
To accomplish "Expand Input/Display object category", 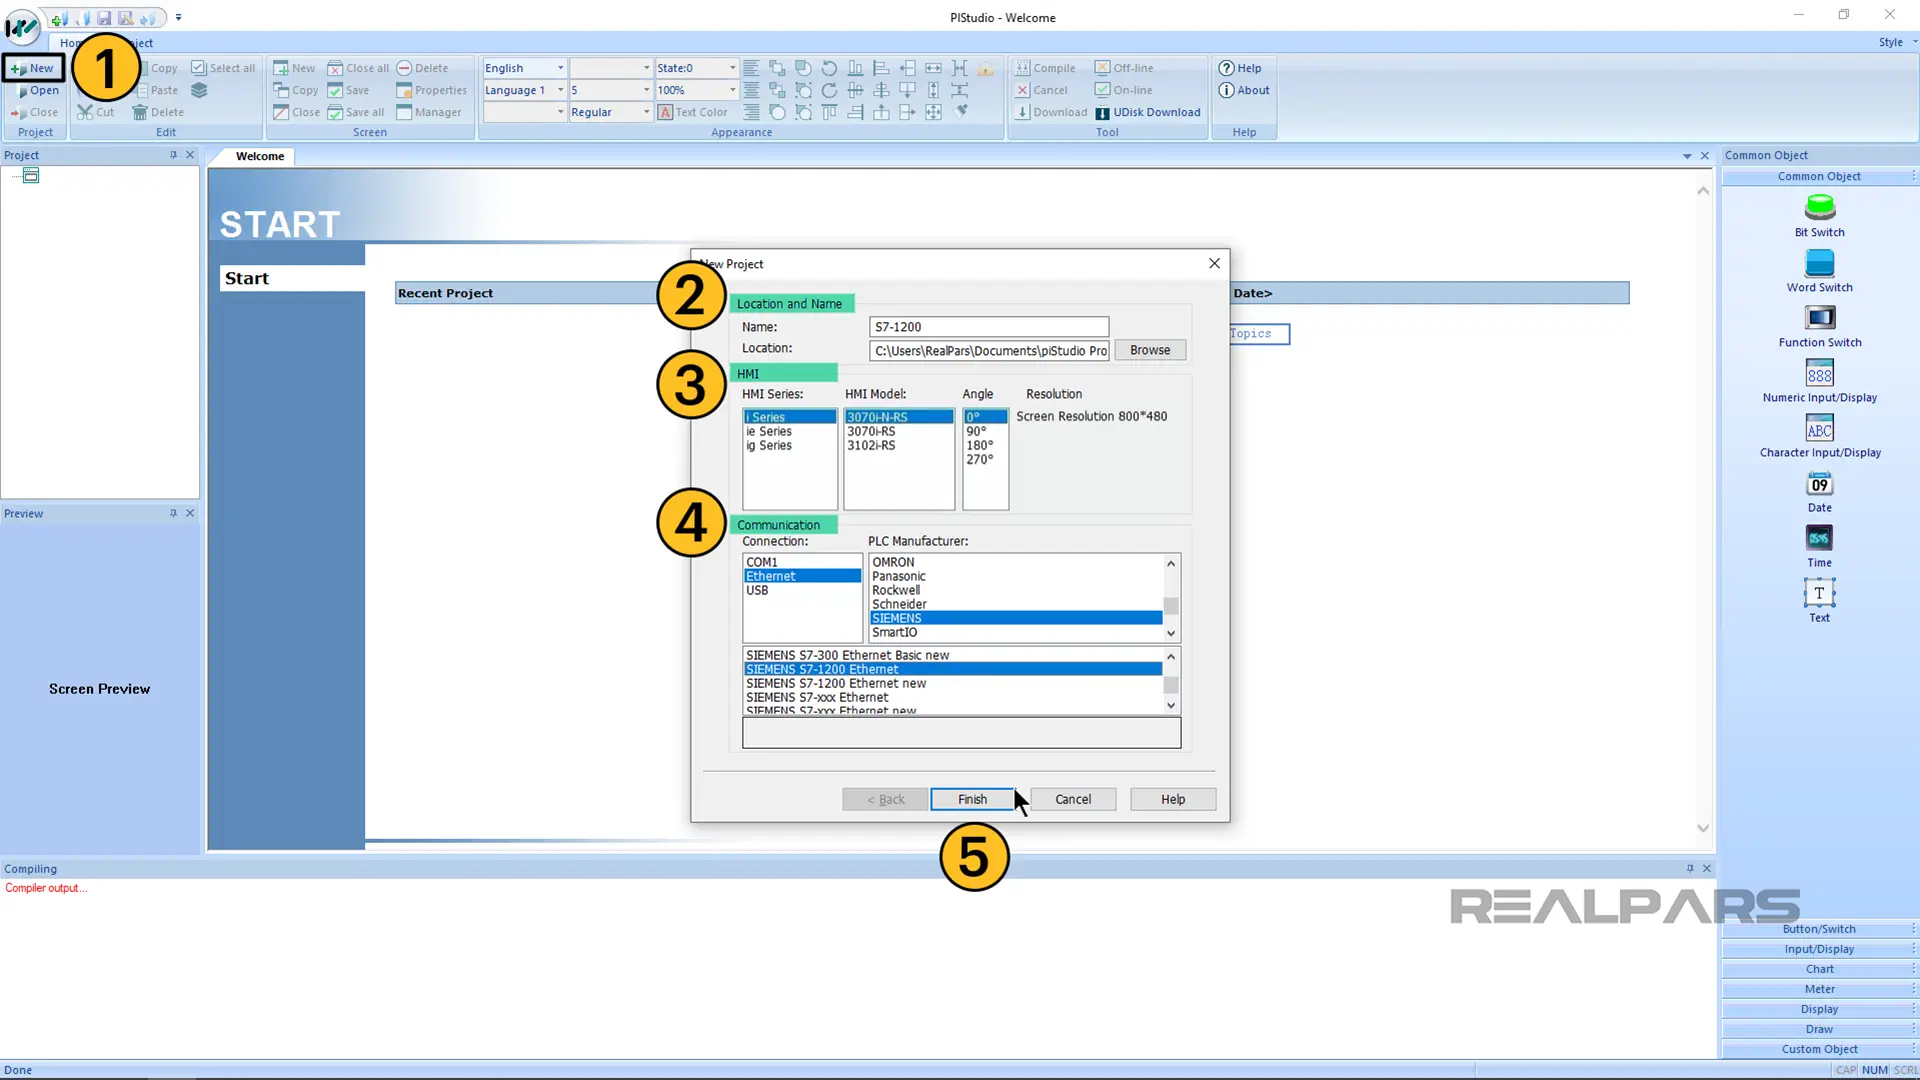I will pyautogui.click(x=1819, y=949).
